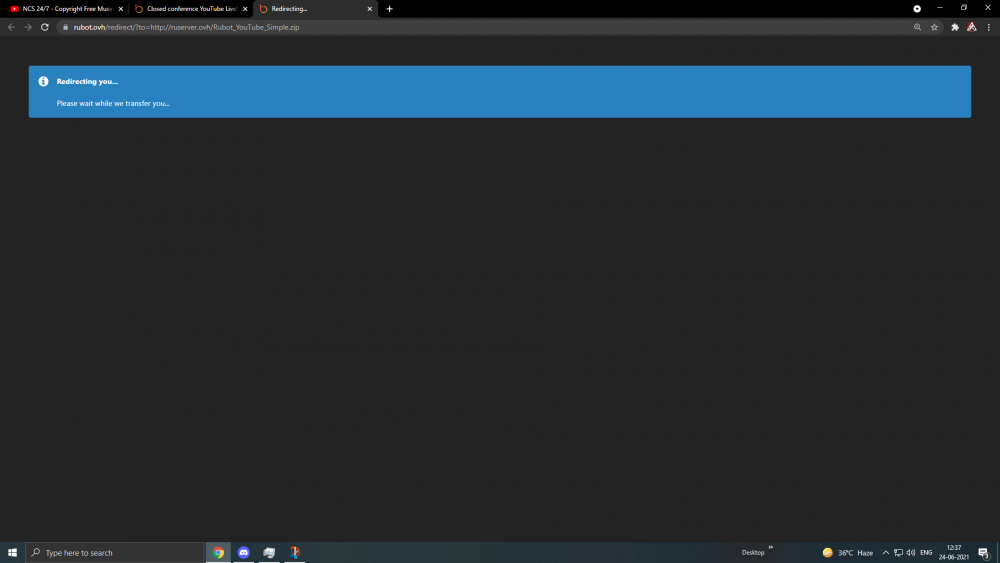Image resolution: width=1000 pixels, height=563 pixels.
Task: View site information via padlock icon
Action: coord(65,27)
